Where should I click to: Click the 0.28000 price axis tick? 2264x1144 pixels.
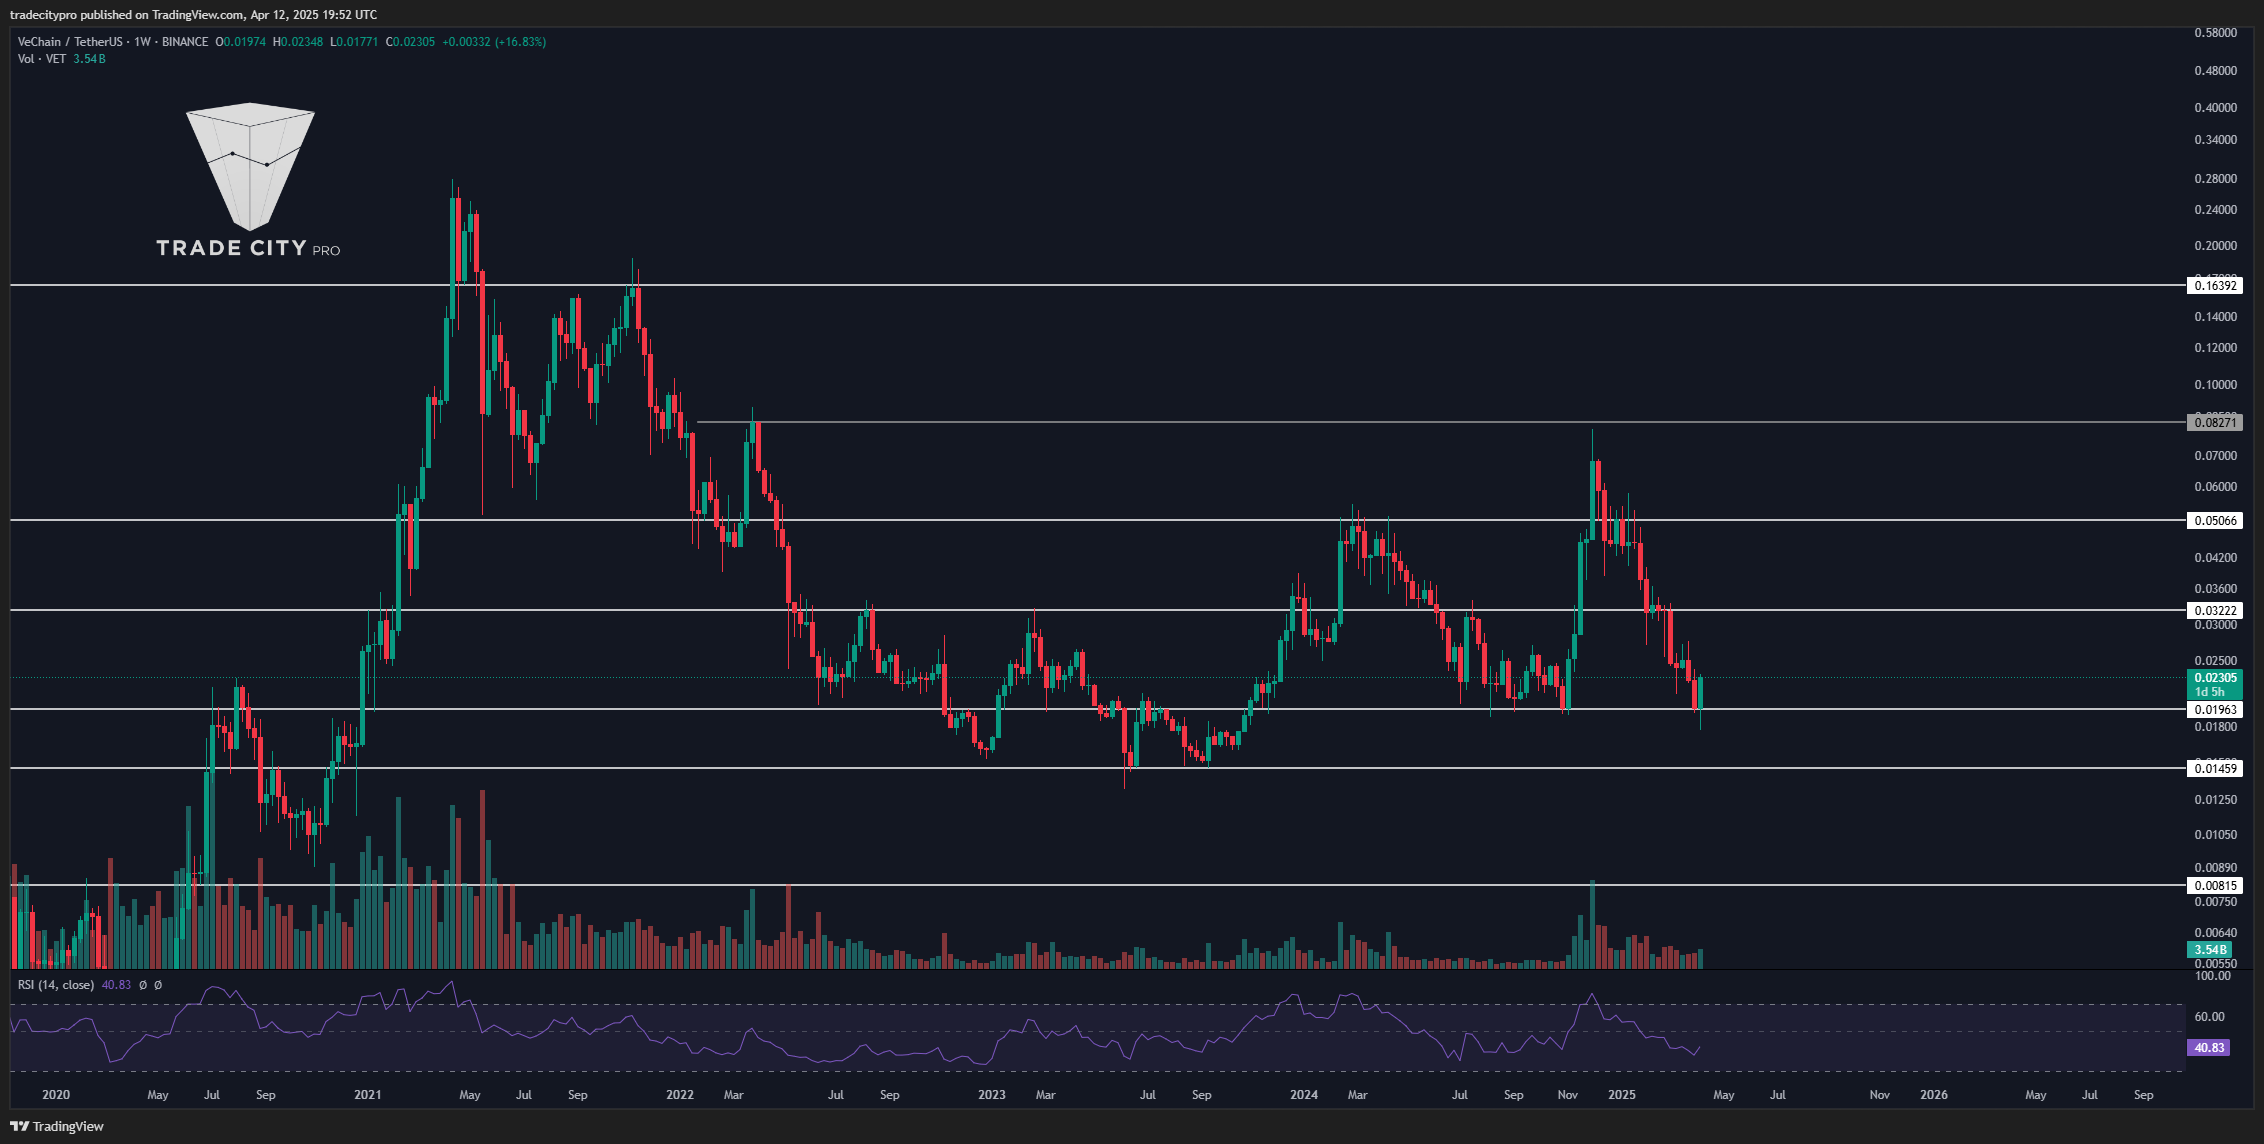coord(2215,179)
